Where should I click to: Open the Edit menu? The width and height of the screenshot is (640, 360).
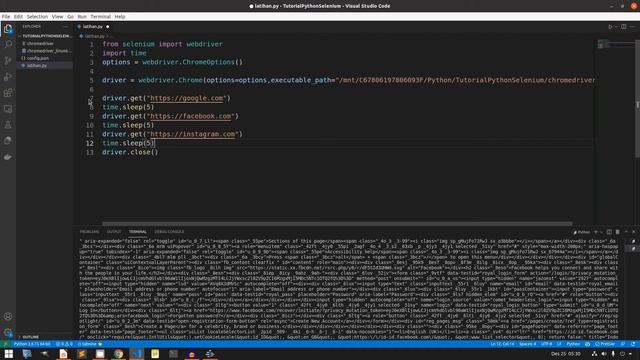pos(18,17)
